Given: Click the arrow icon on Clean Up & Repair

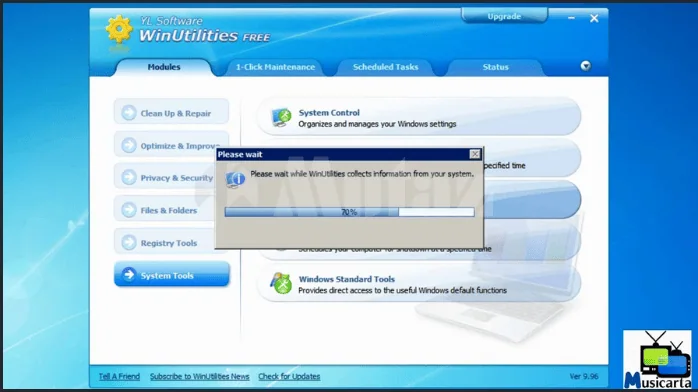Looking at the screenshot, I should click(x=129, y=113).
